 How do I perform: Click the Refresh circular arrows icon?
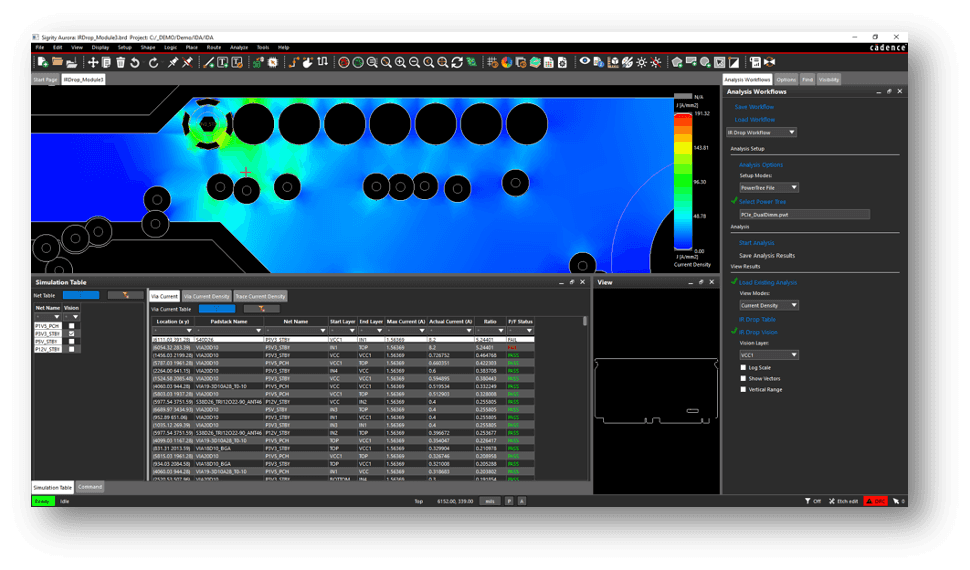point(457,63)
